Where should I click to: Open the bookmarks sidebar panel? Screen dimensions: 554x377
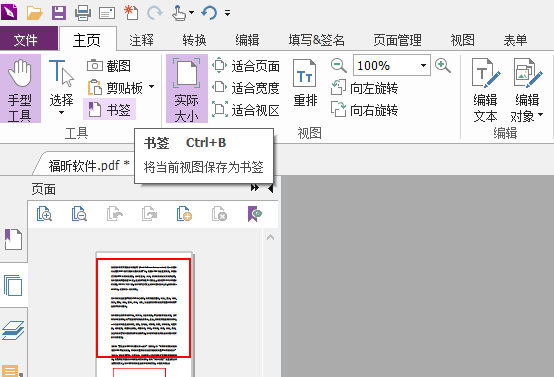pos(13,239)
